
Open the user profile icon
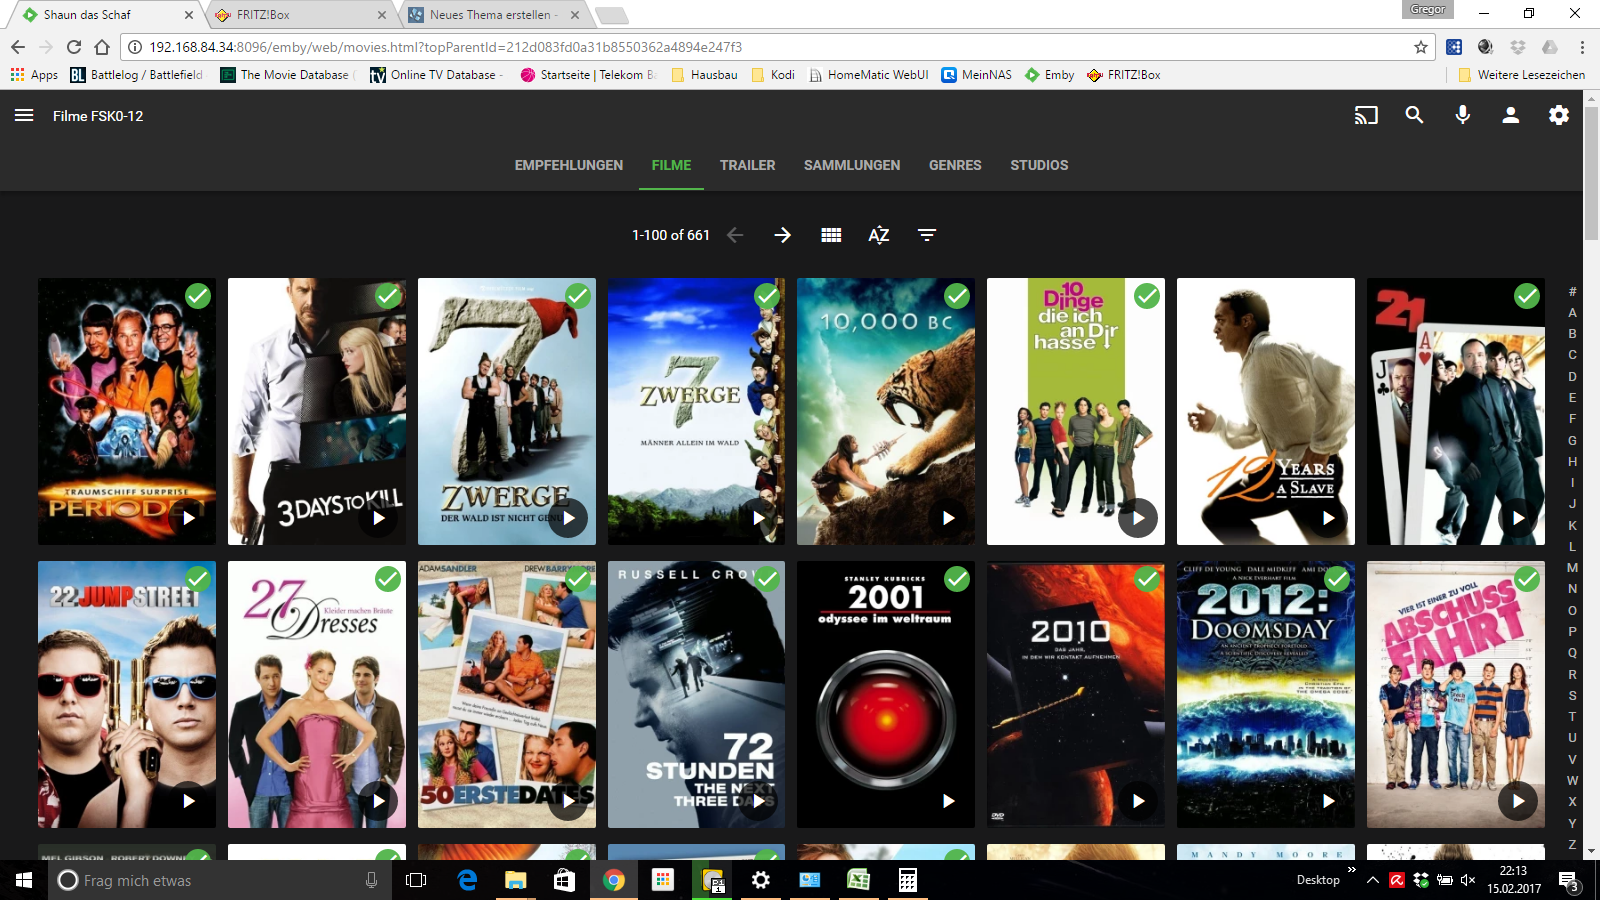click(1510, 115)
